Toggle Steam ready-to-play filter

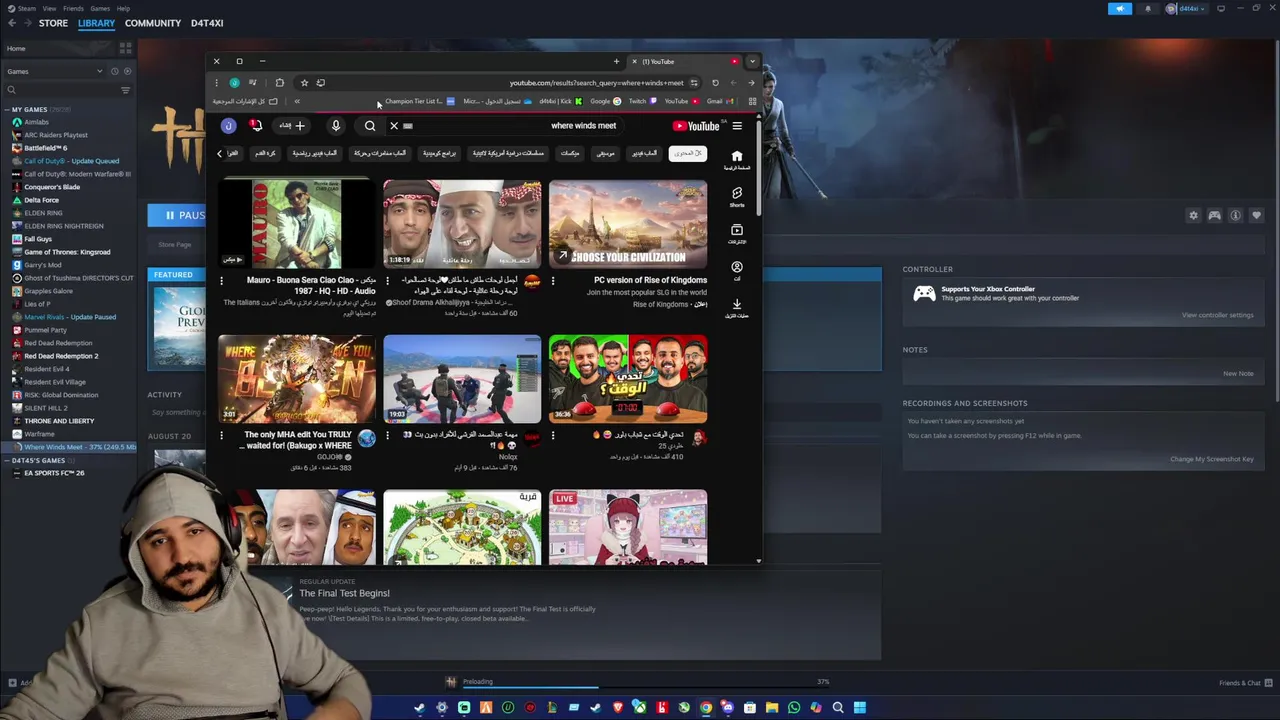[126, 71]
